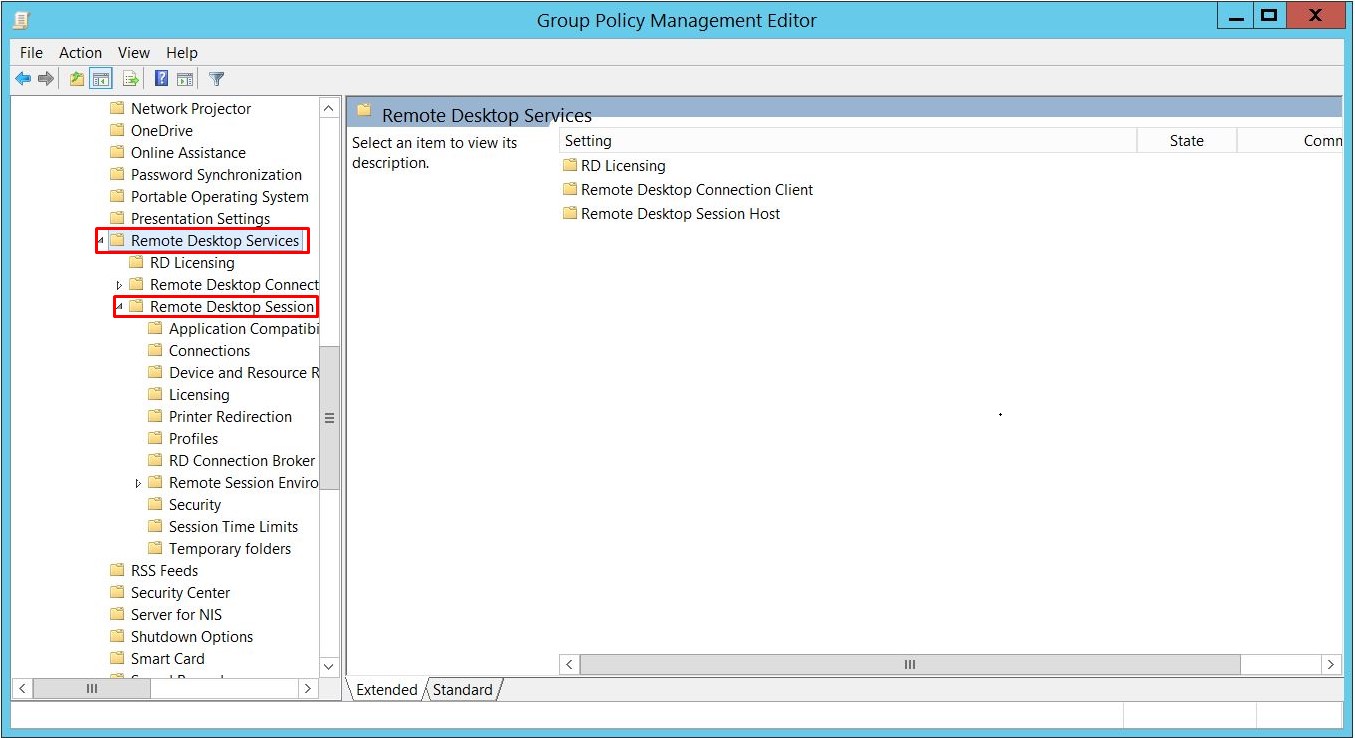Click the tree pane scroll down arrow
Viewport: 1355px width, 738px height.
330,667
